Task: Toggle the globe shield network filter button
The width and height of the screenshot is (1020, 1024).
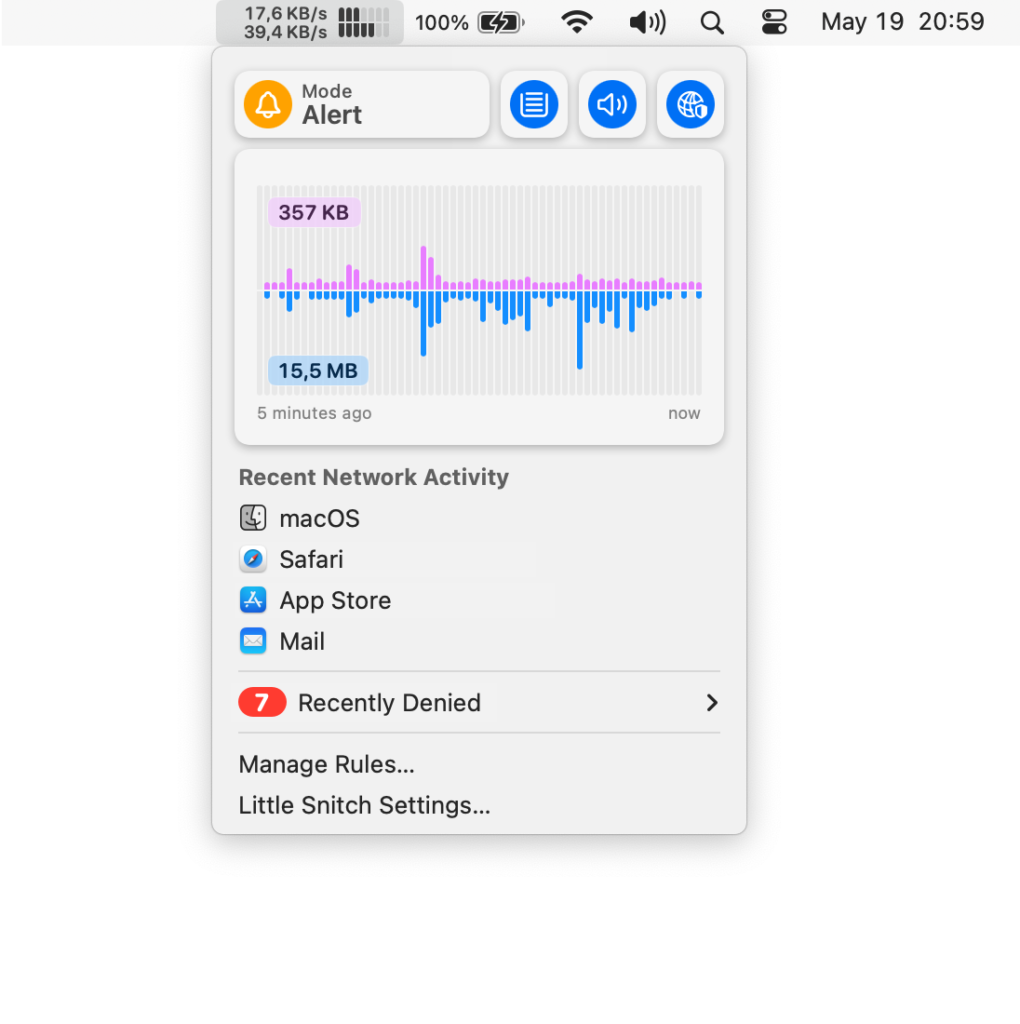Action: click(690, 104)
